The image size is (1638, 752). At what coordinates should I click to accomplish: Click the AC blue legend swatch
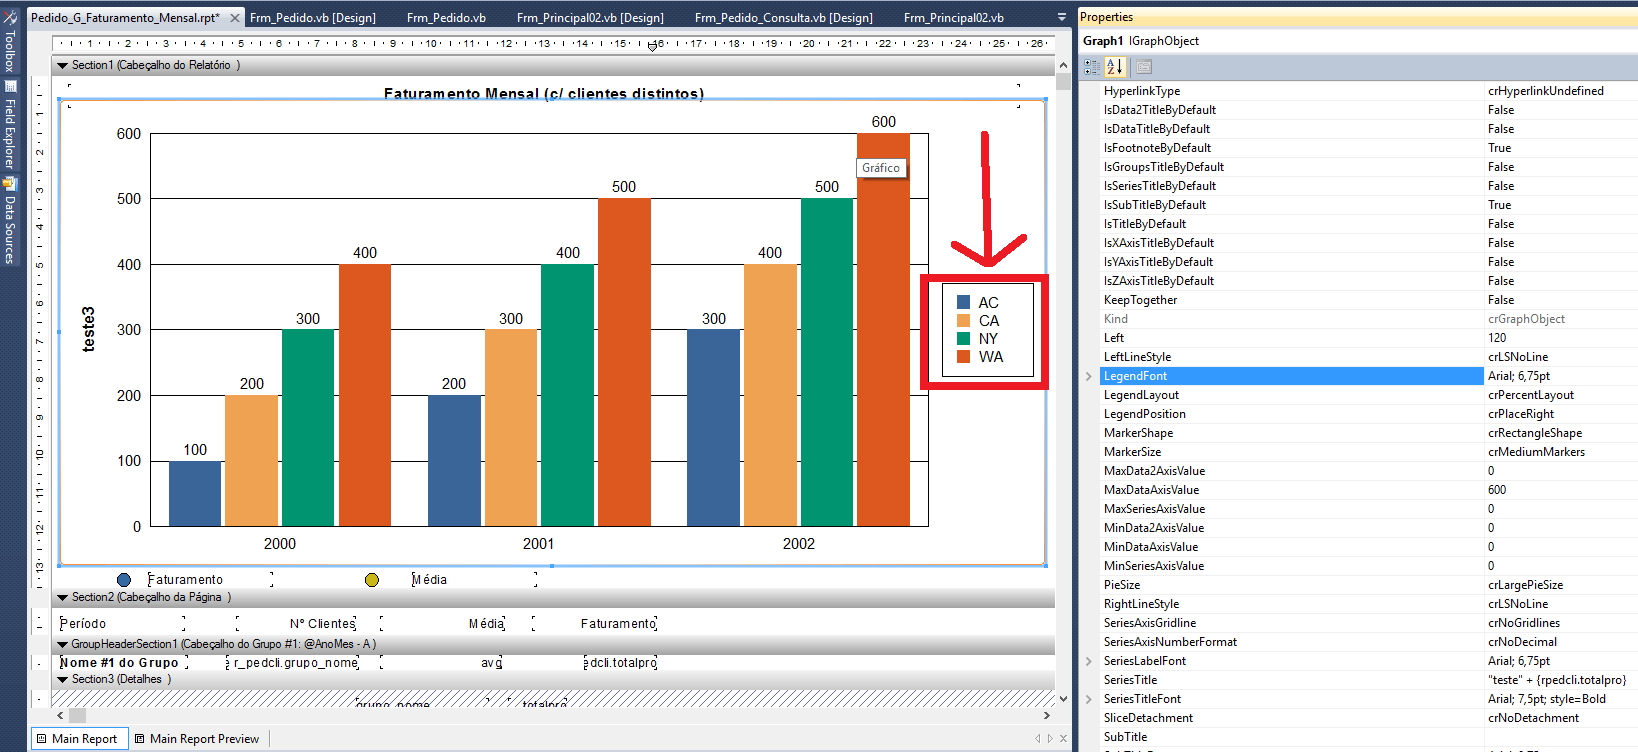(x=964, y=302)
